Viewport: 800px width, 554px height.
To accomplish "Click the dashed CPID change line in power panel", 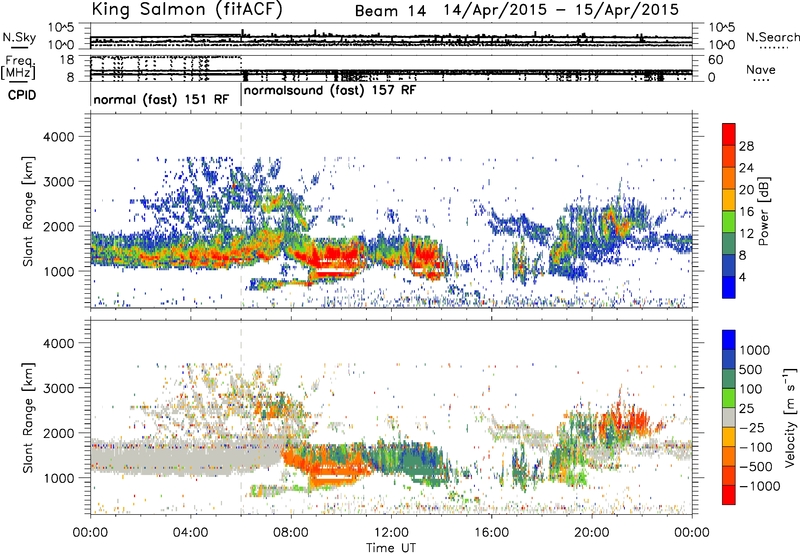I will [x=241, y=210].
